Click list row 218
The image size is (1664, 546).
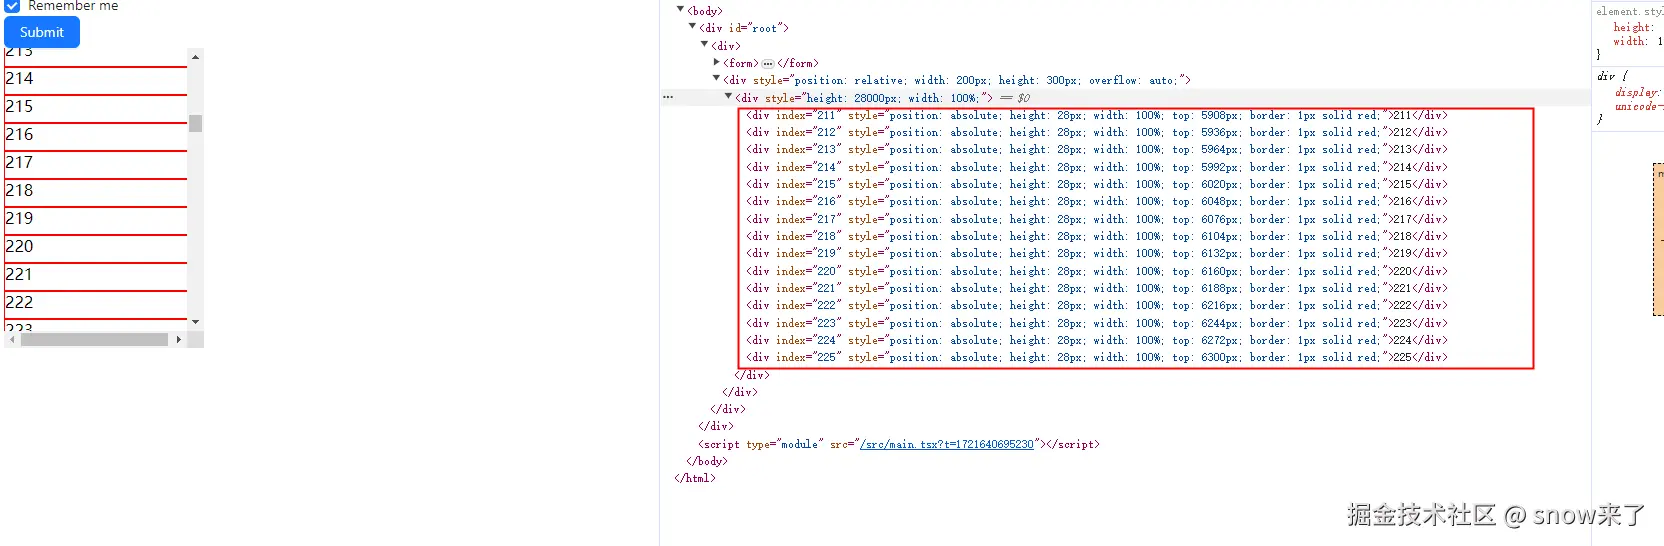click(x=96, y=192)
